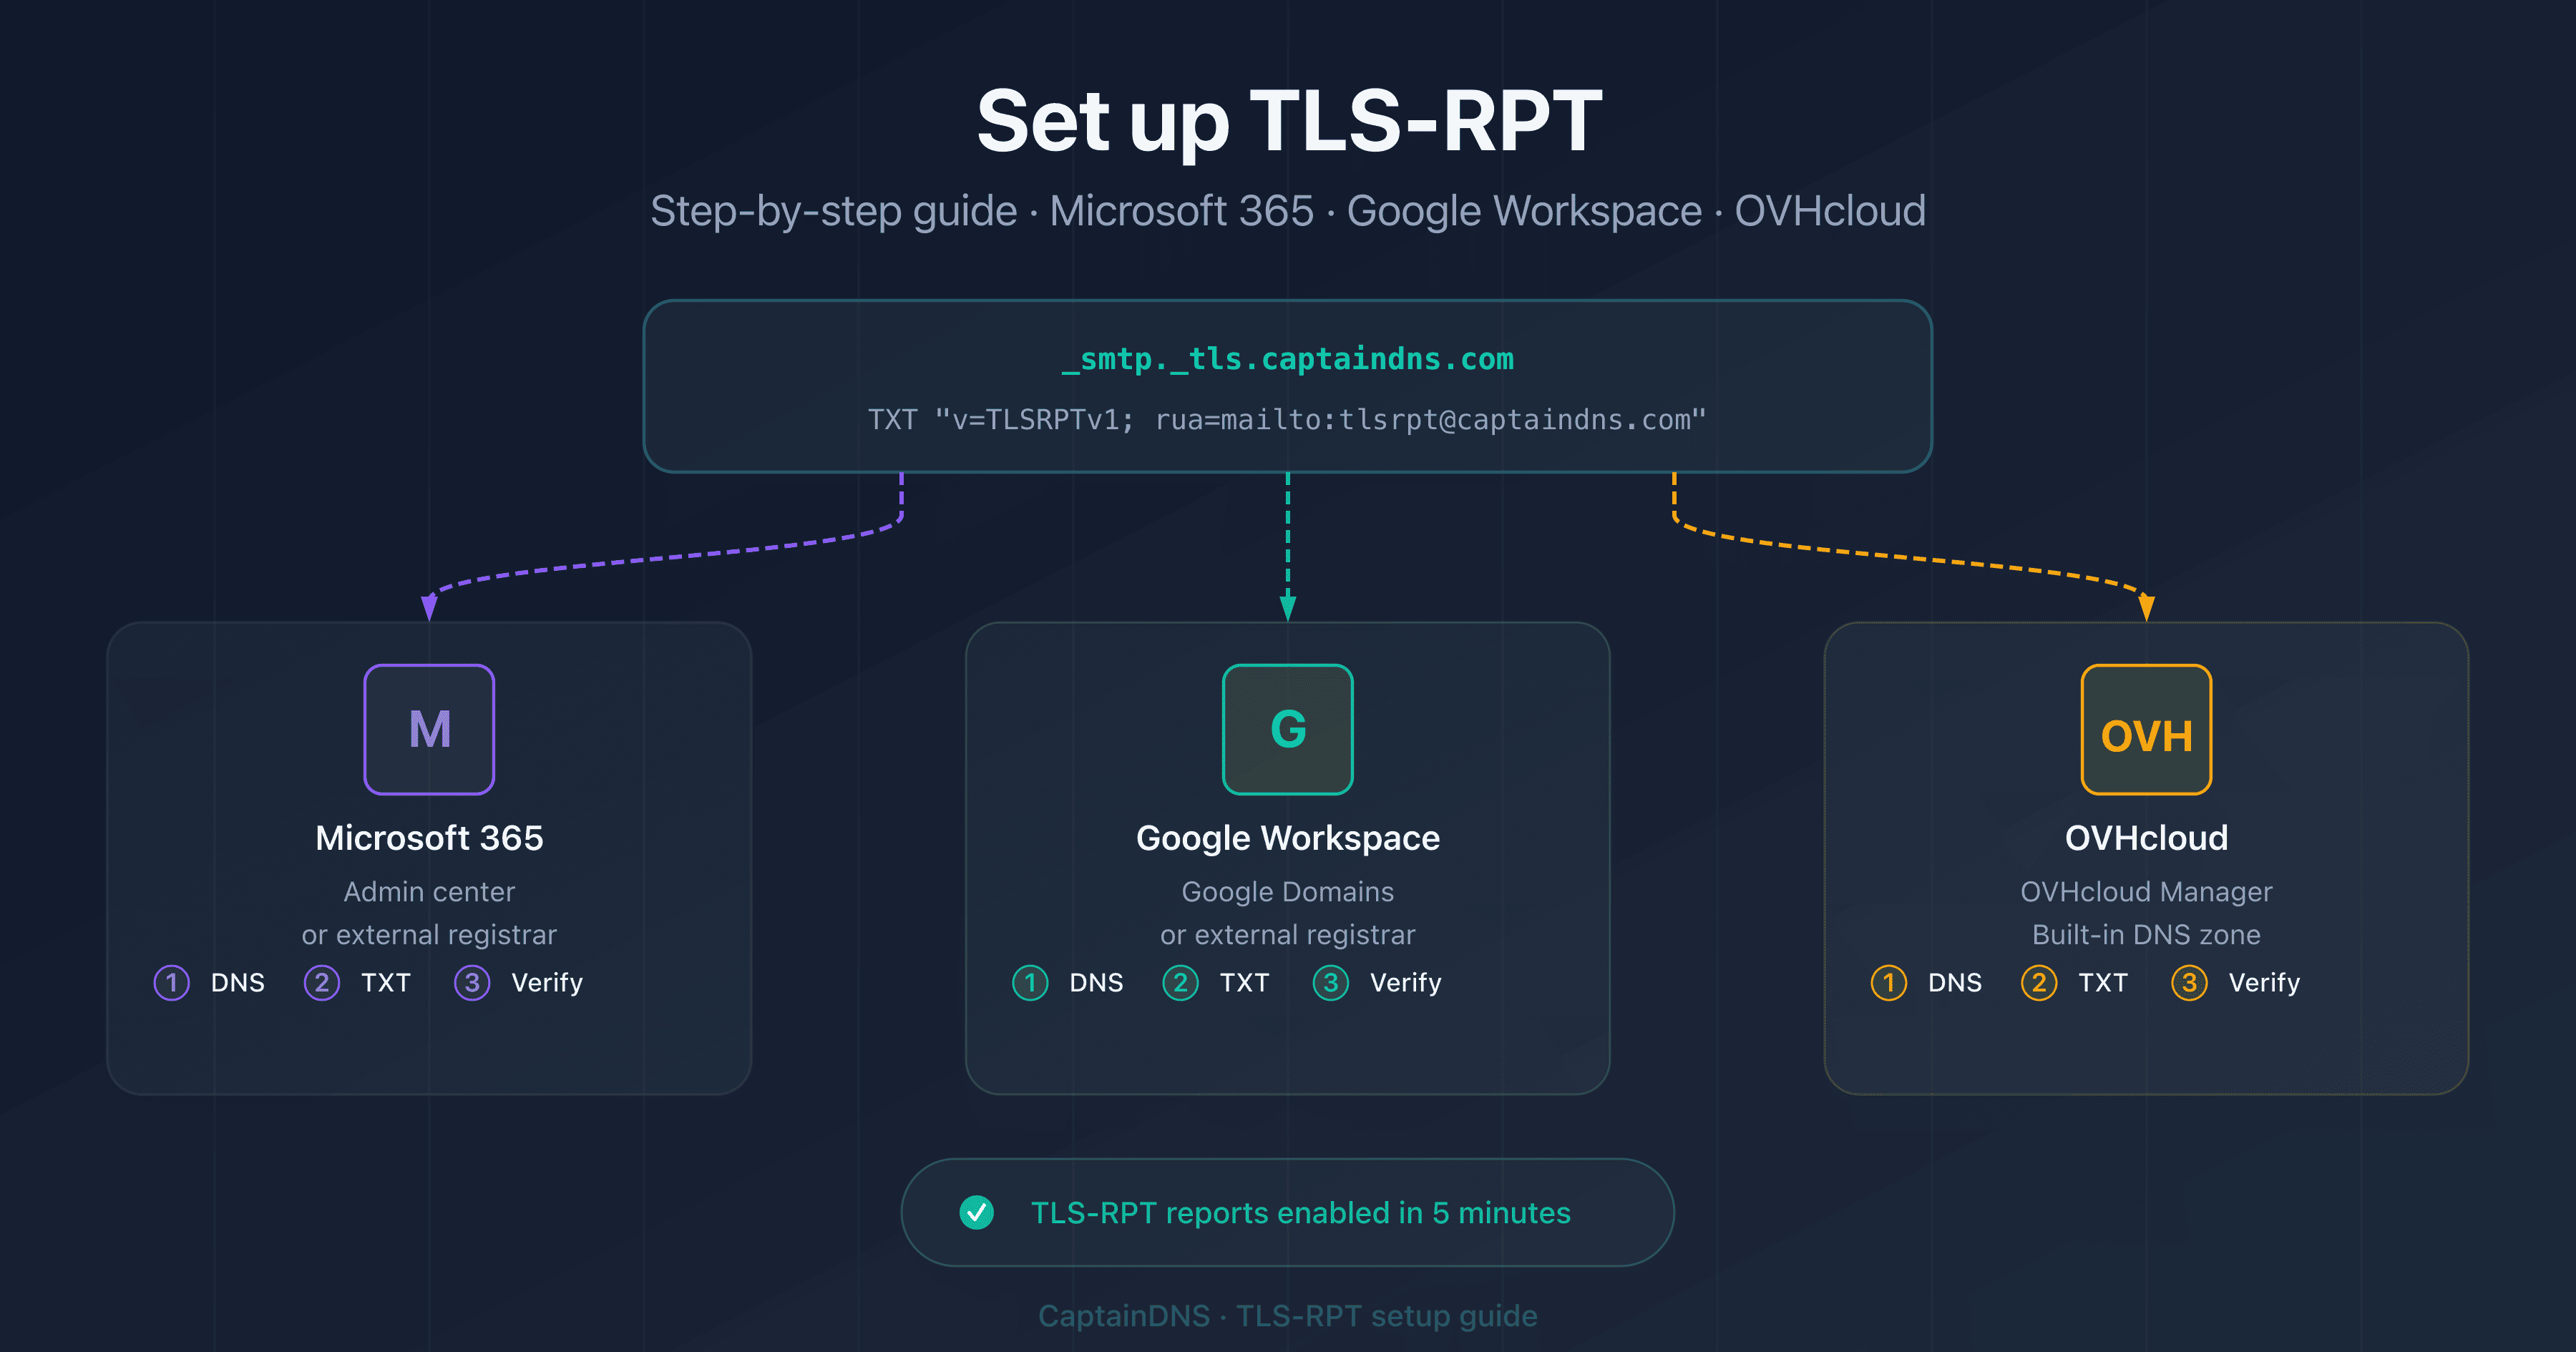Viewport: 2576px width, 1352px height.
Task: Click 'OVHcloud Manager' text in OVH card
Action: (2146, 891)
